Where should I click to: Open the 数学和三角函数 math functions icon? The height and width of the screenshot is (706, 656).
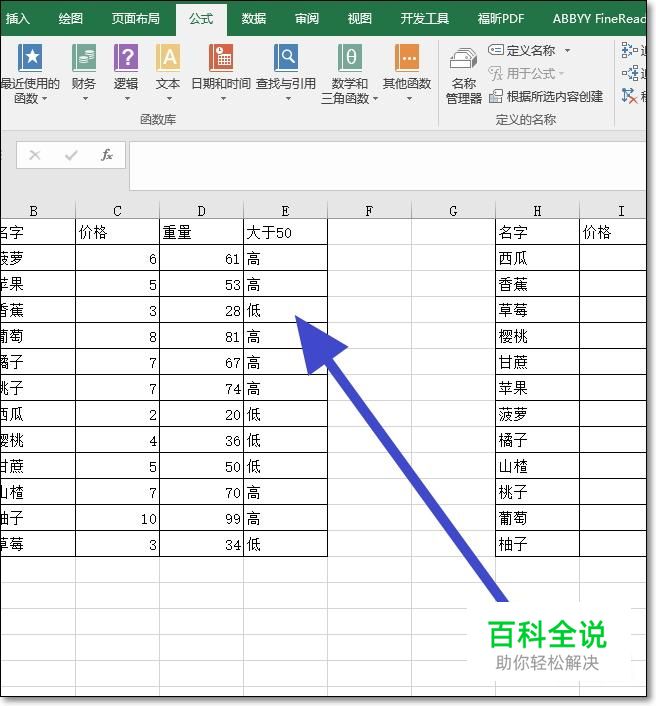tap(349, 58)
